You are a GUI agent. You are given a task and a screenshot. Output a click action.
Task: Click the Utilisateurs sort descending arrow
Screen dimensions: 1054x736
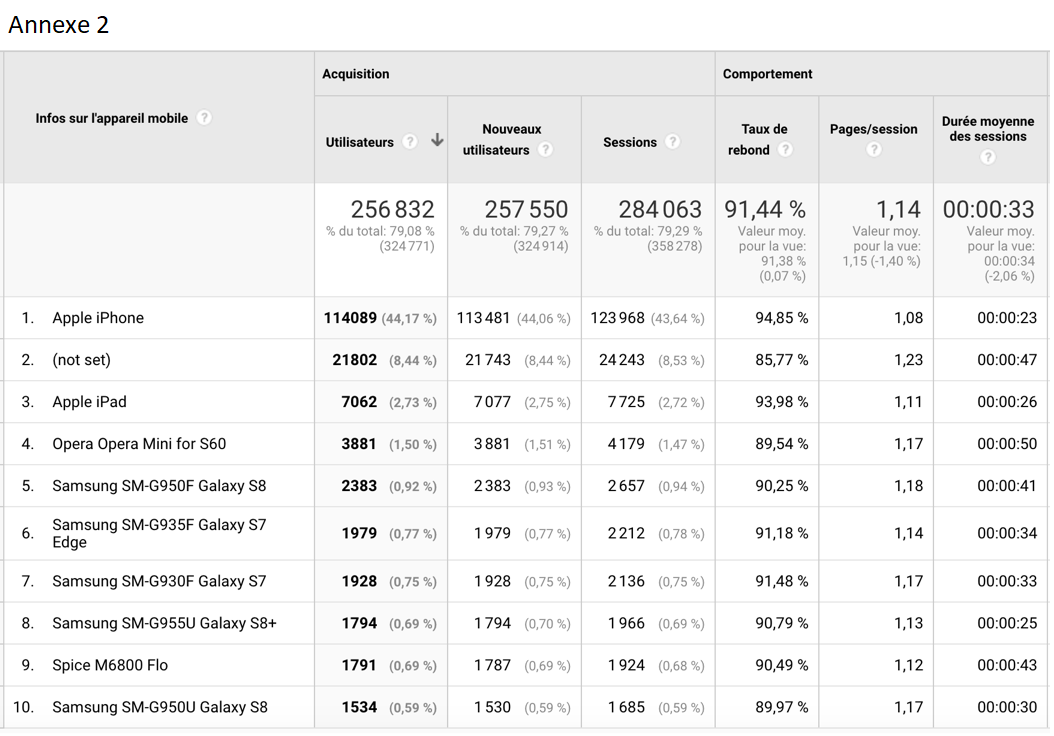click(x=437, y=141)
